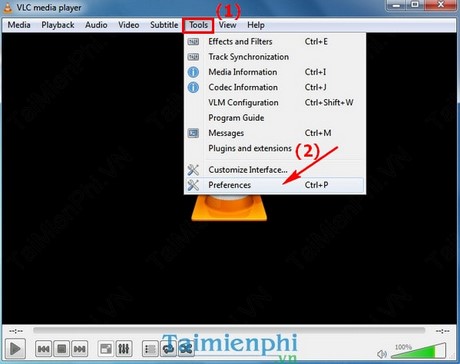Open the Help menu
460x364 pixels.
[256, 25]
